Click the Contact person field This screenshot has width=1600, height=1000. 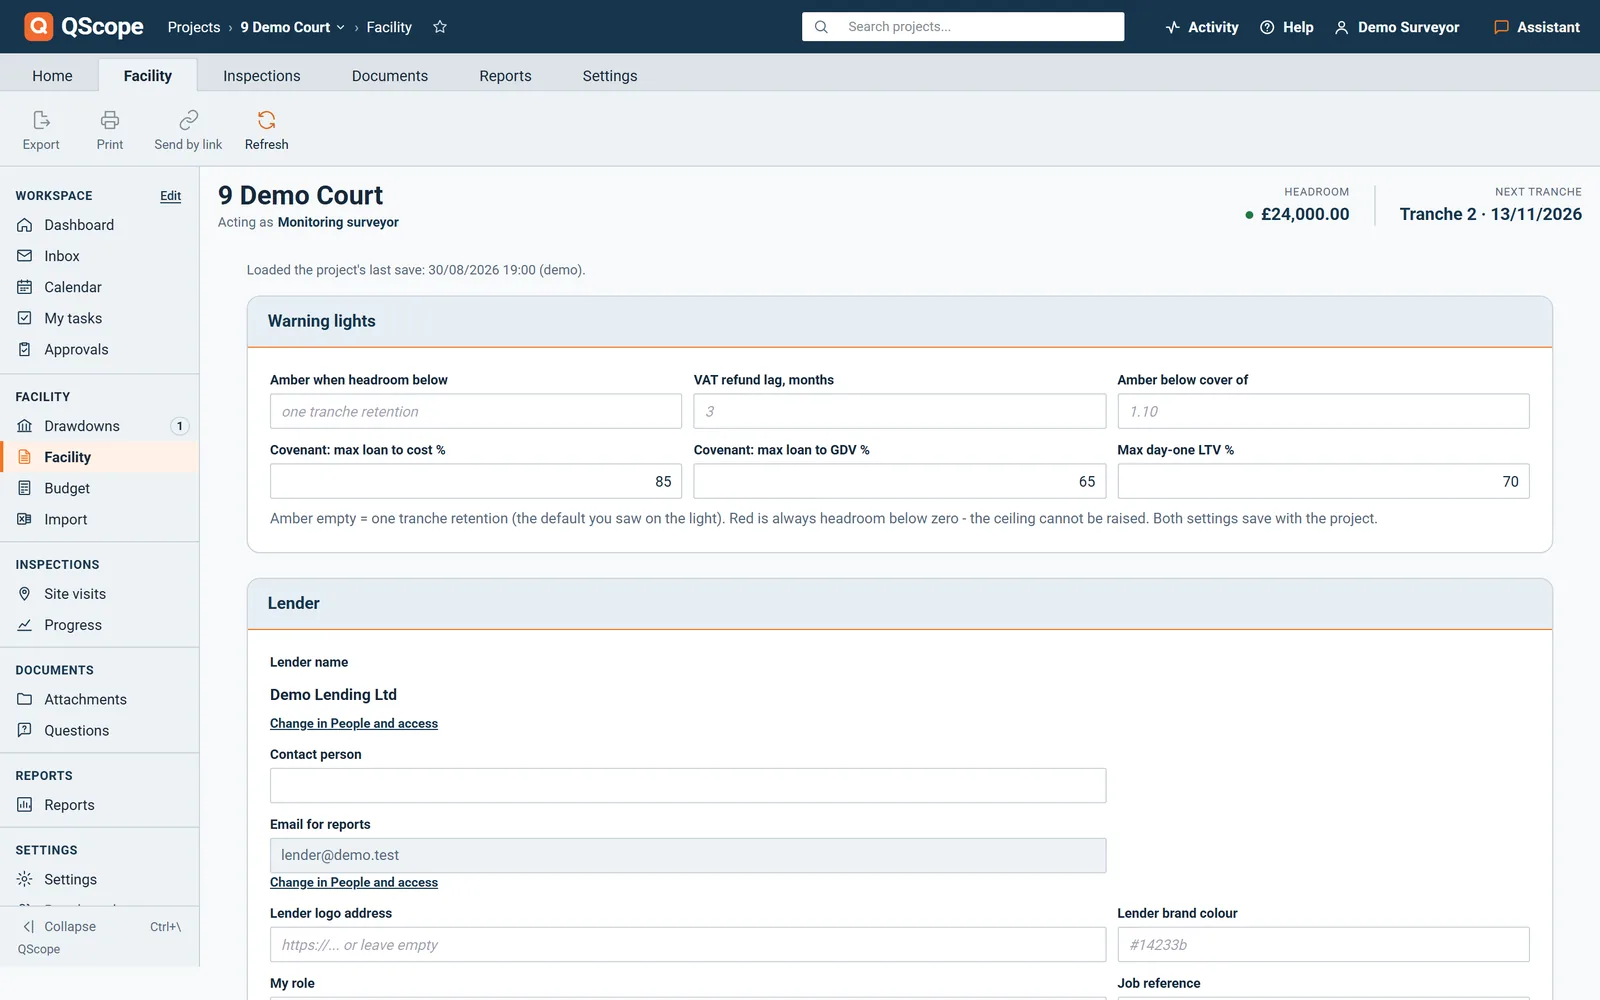[688, 785]
